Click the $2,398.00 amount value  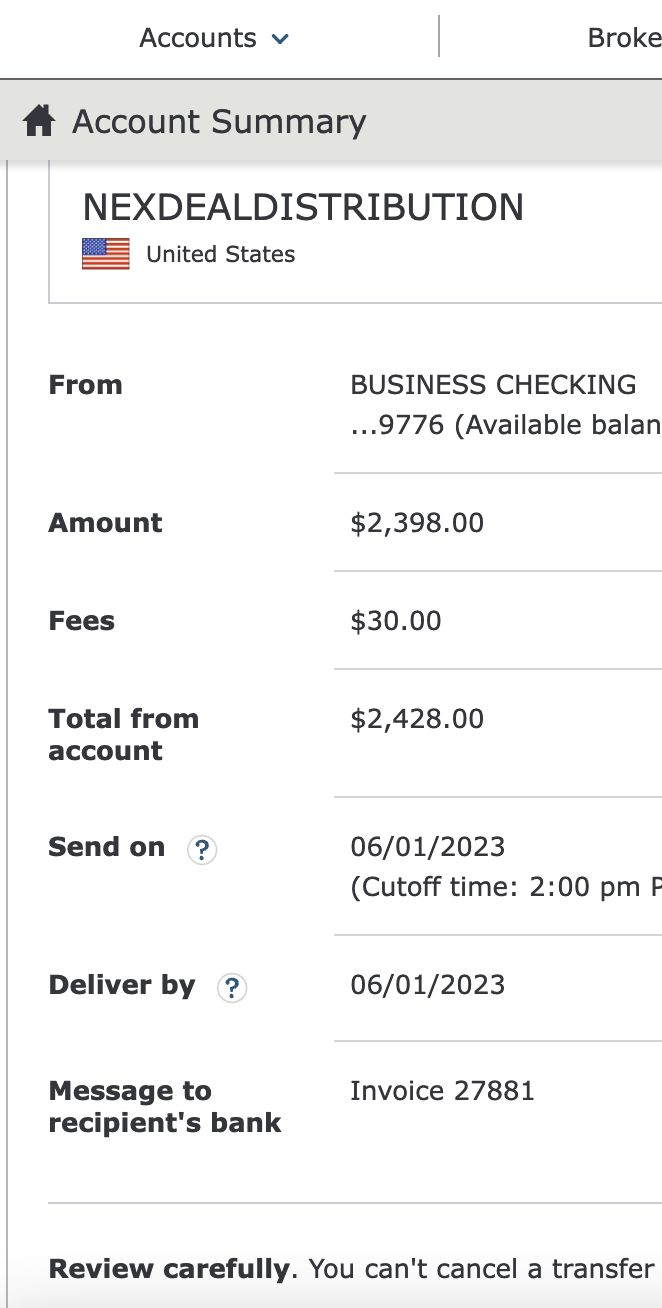point(417,523)
